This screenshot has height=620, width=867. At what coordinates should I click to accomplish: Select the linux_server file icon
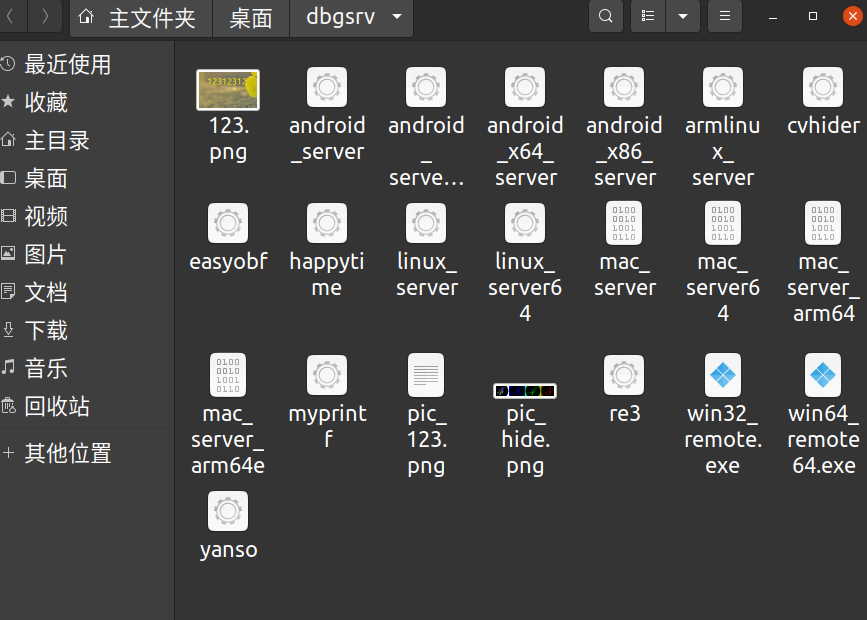tap(426, 223)
